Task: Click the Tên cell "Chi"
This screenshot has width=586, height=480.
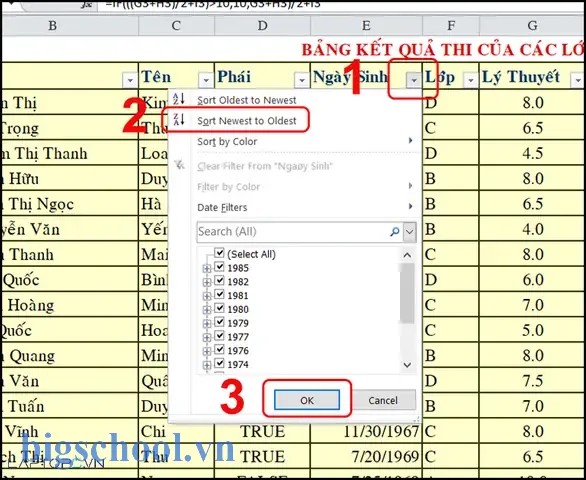Action: (x=176, y=431)
